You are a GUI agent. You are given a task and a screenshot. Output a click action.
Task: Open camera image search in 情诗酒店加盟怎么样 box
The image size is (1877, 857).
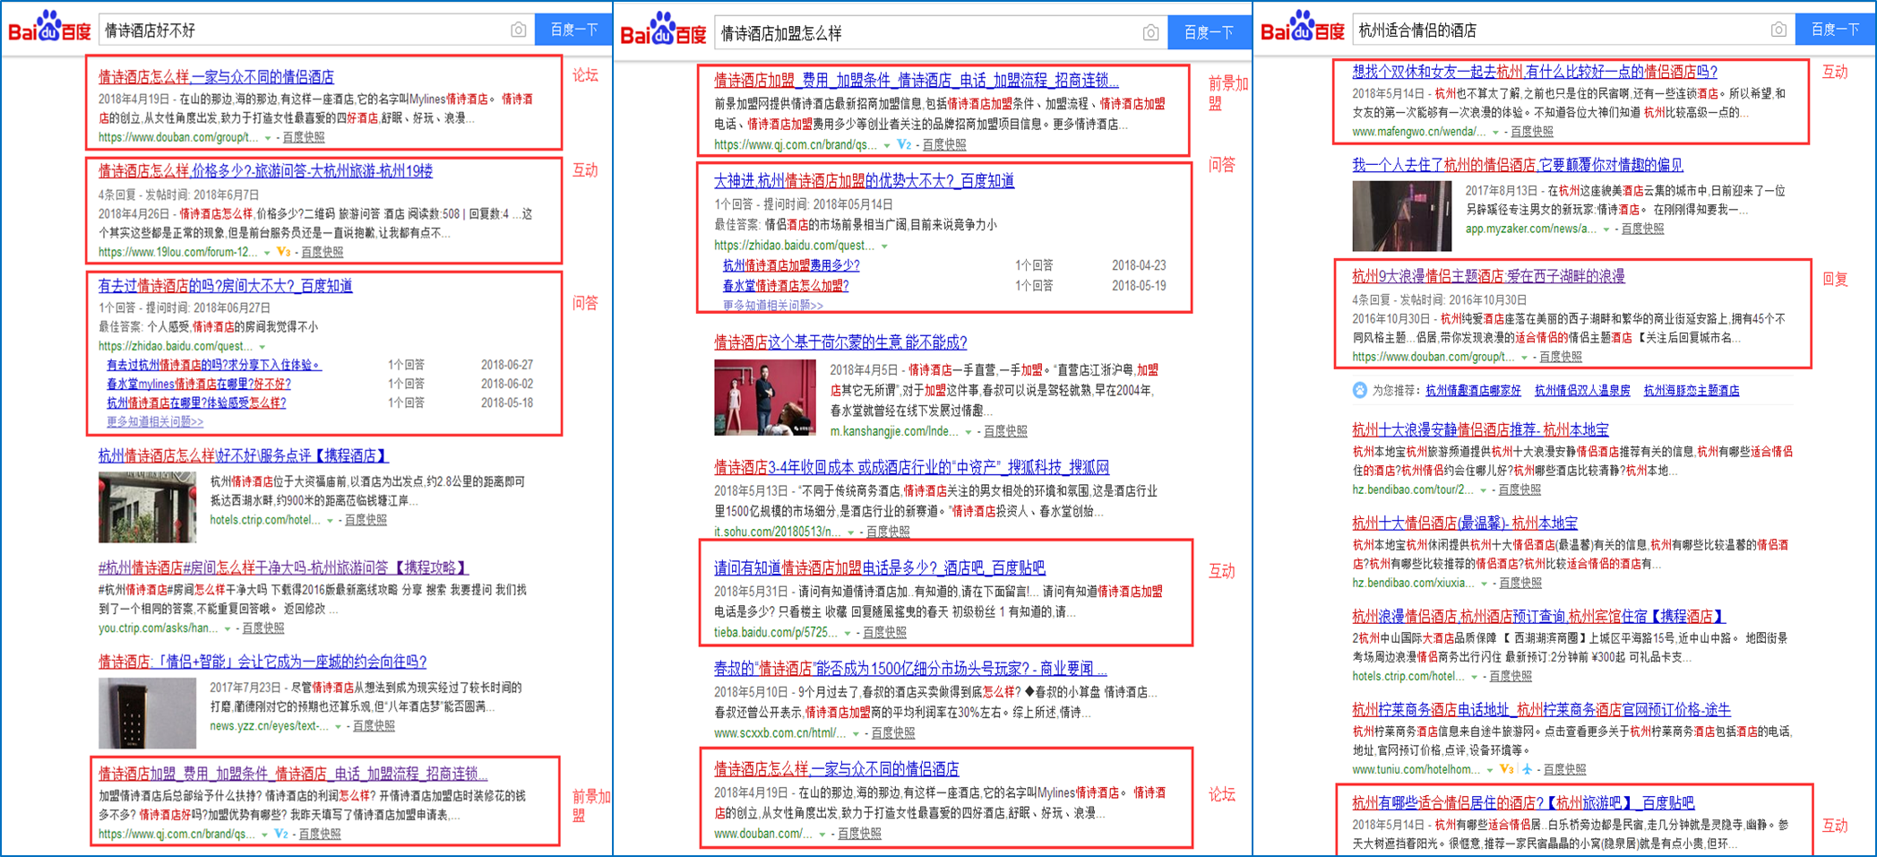1151,33
